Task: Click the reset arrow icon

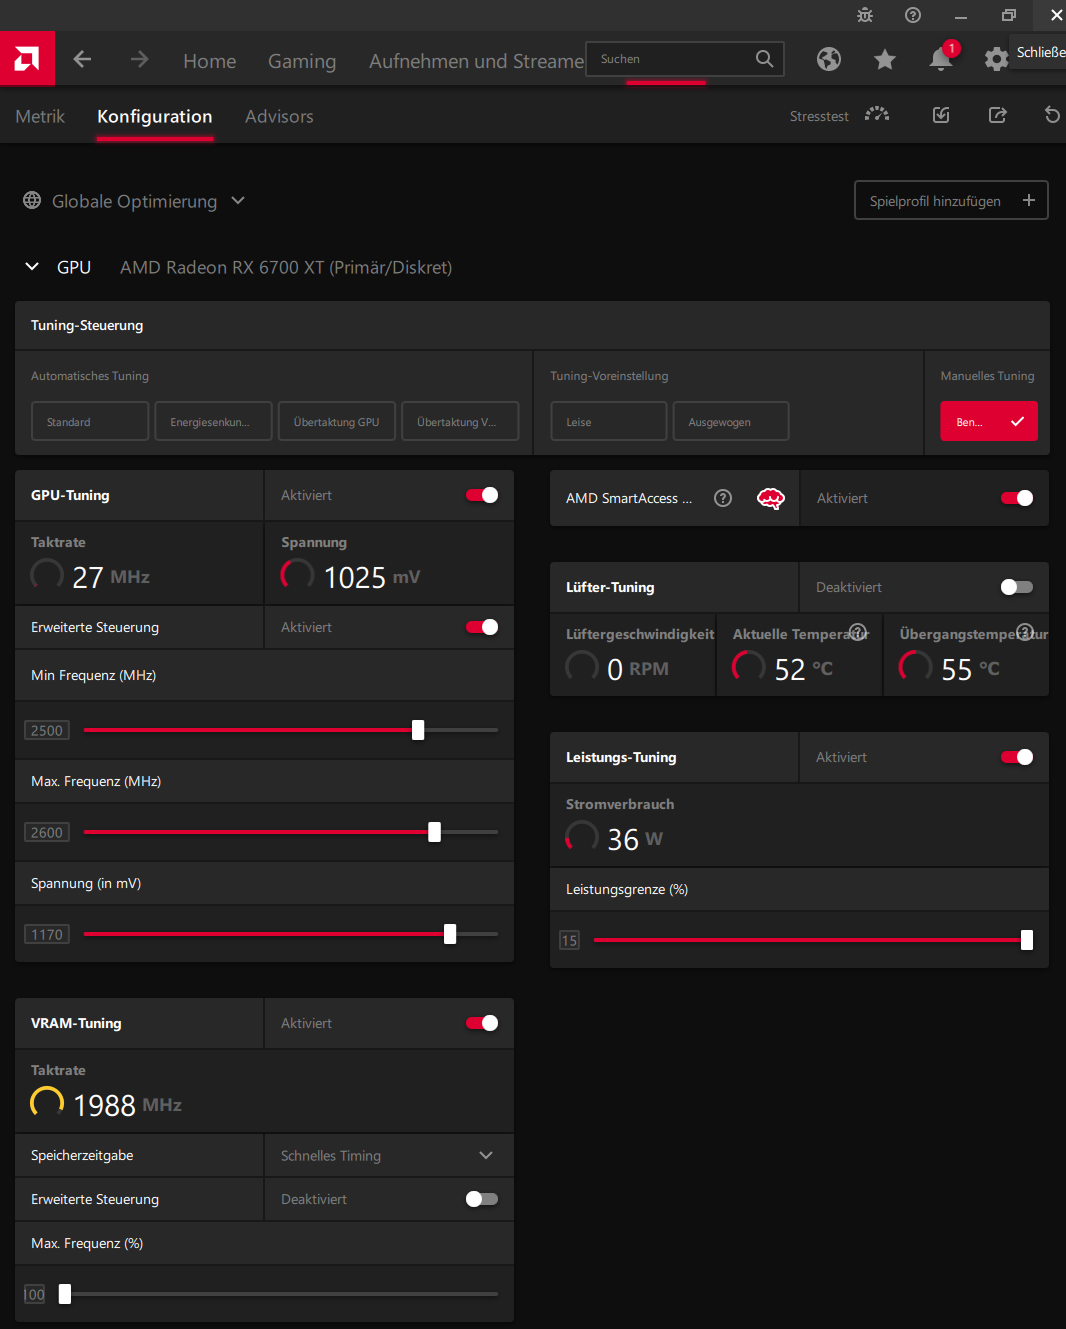Action: coord(1052,115)
